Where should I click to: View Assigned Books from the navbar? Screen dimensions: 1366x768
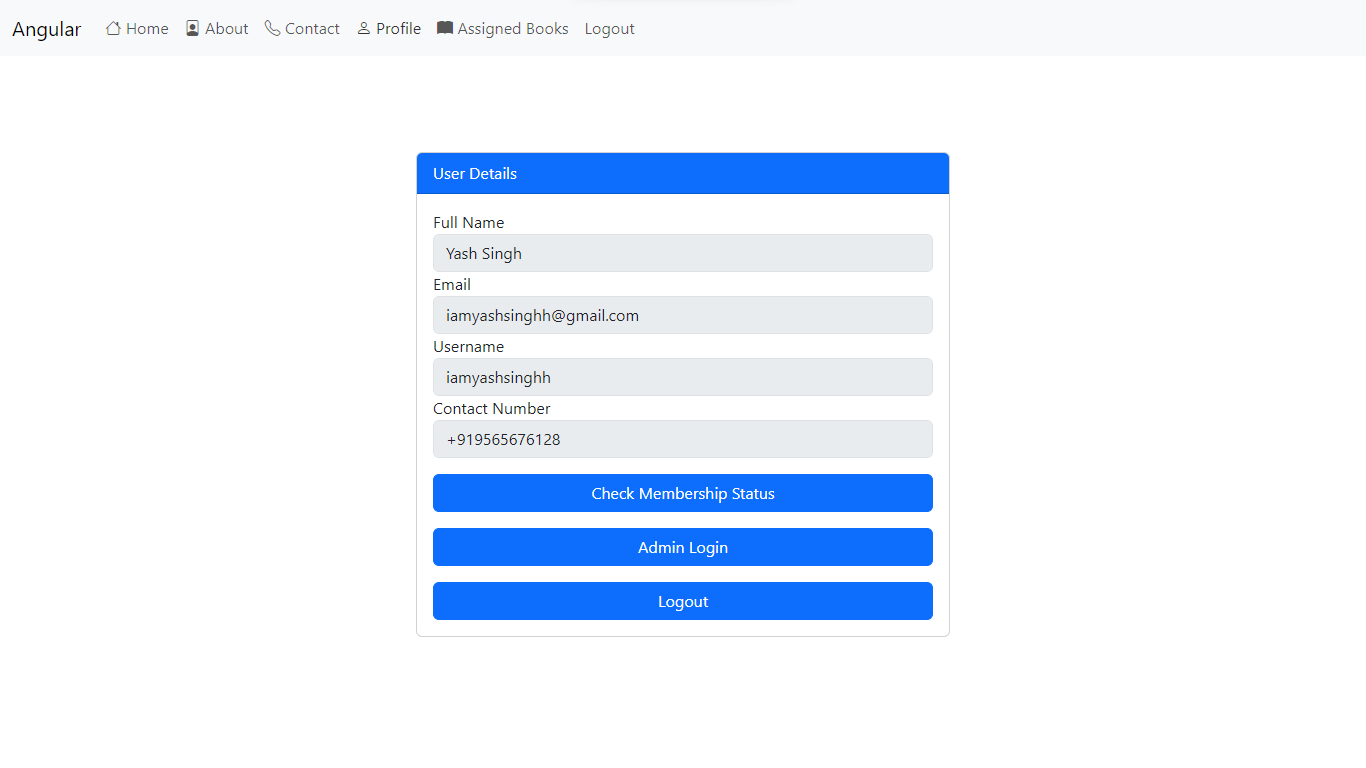coord(512,29)
